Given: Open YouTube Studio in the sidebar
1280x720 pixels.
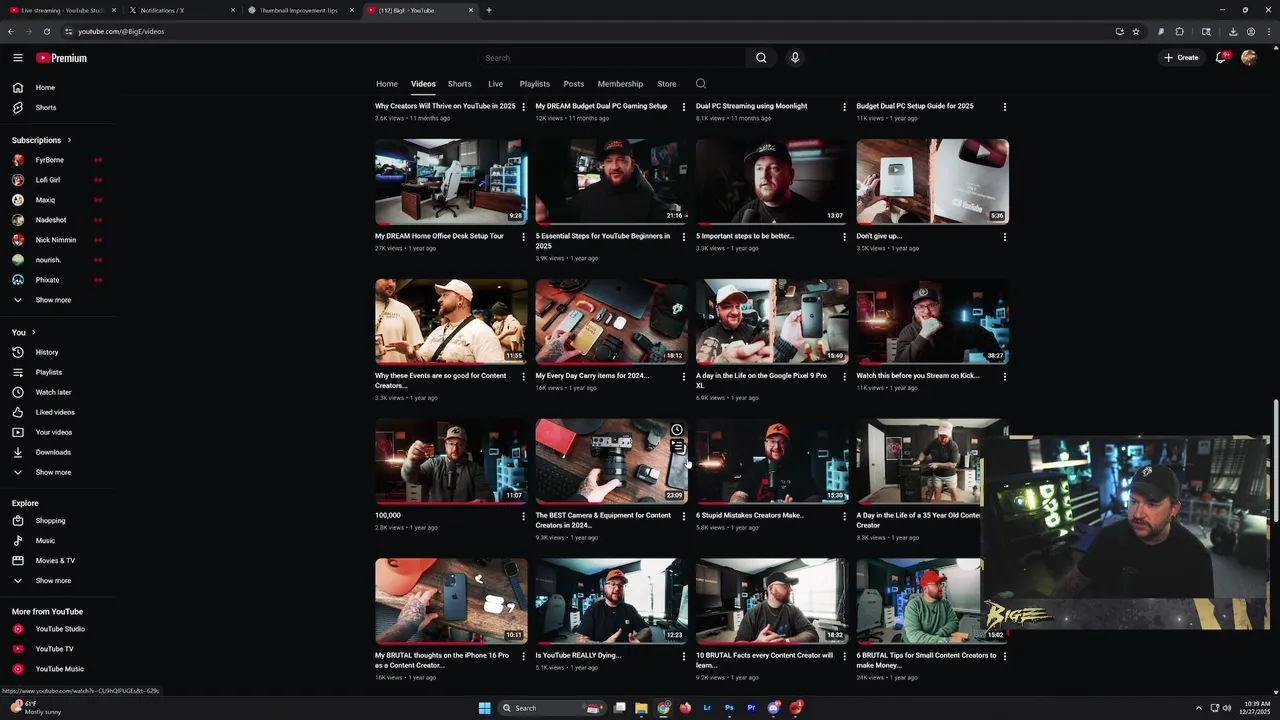Looking at the screenshot, I should 58,629.
